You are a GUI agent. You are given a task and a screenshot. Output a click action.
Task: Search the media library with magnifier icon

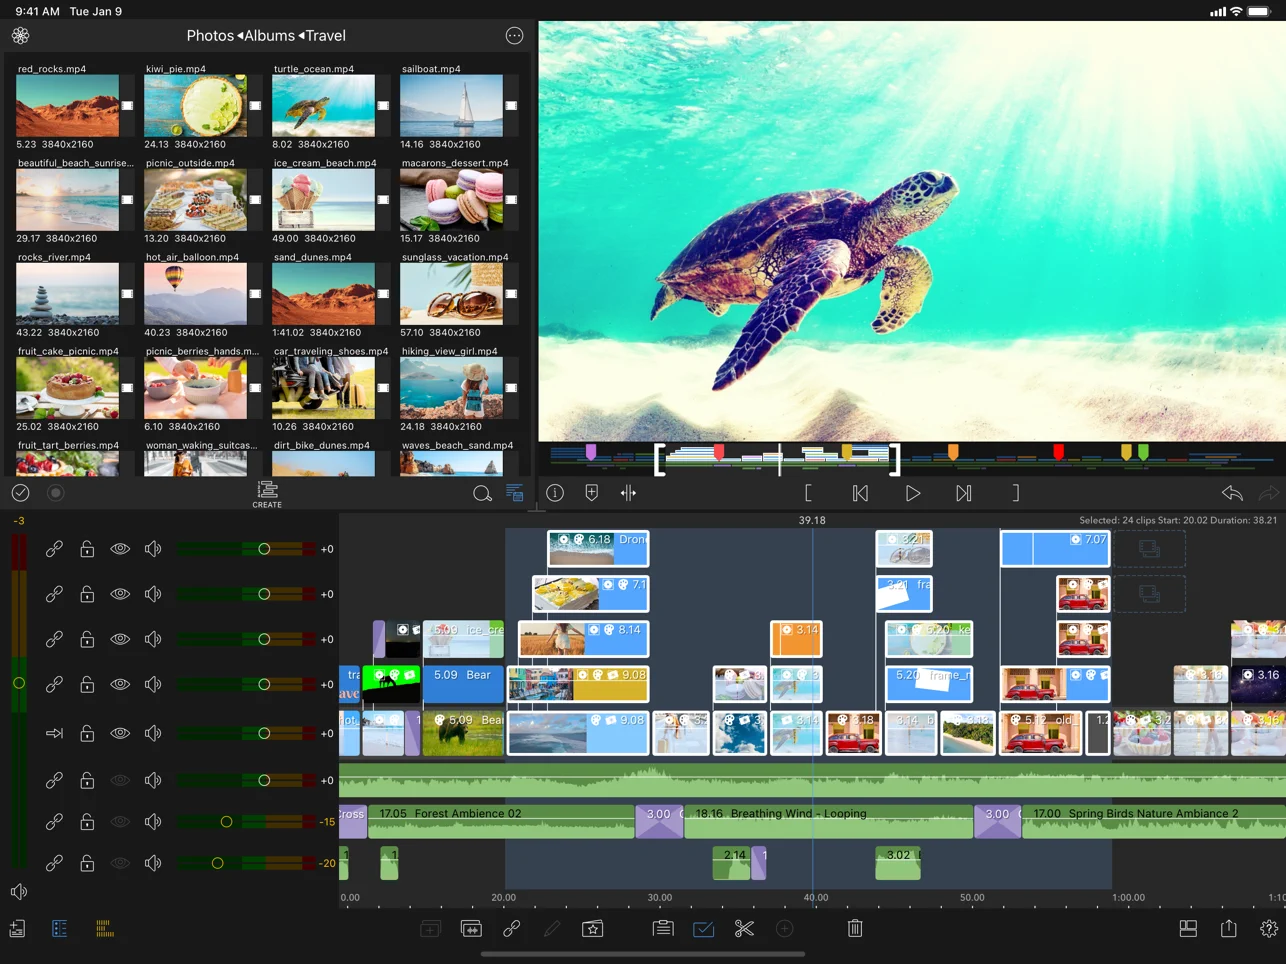tap(482, 493)
